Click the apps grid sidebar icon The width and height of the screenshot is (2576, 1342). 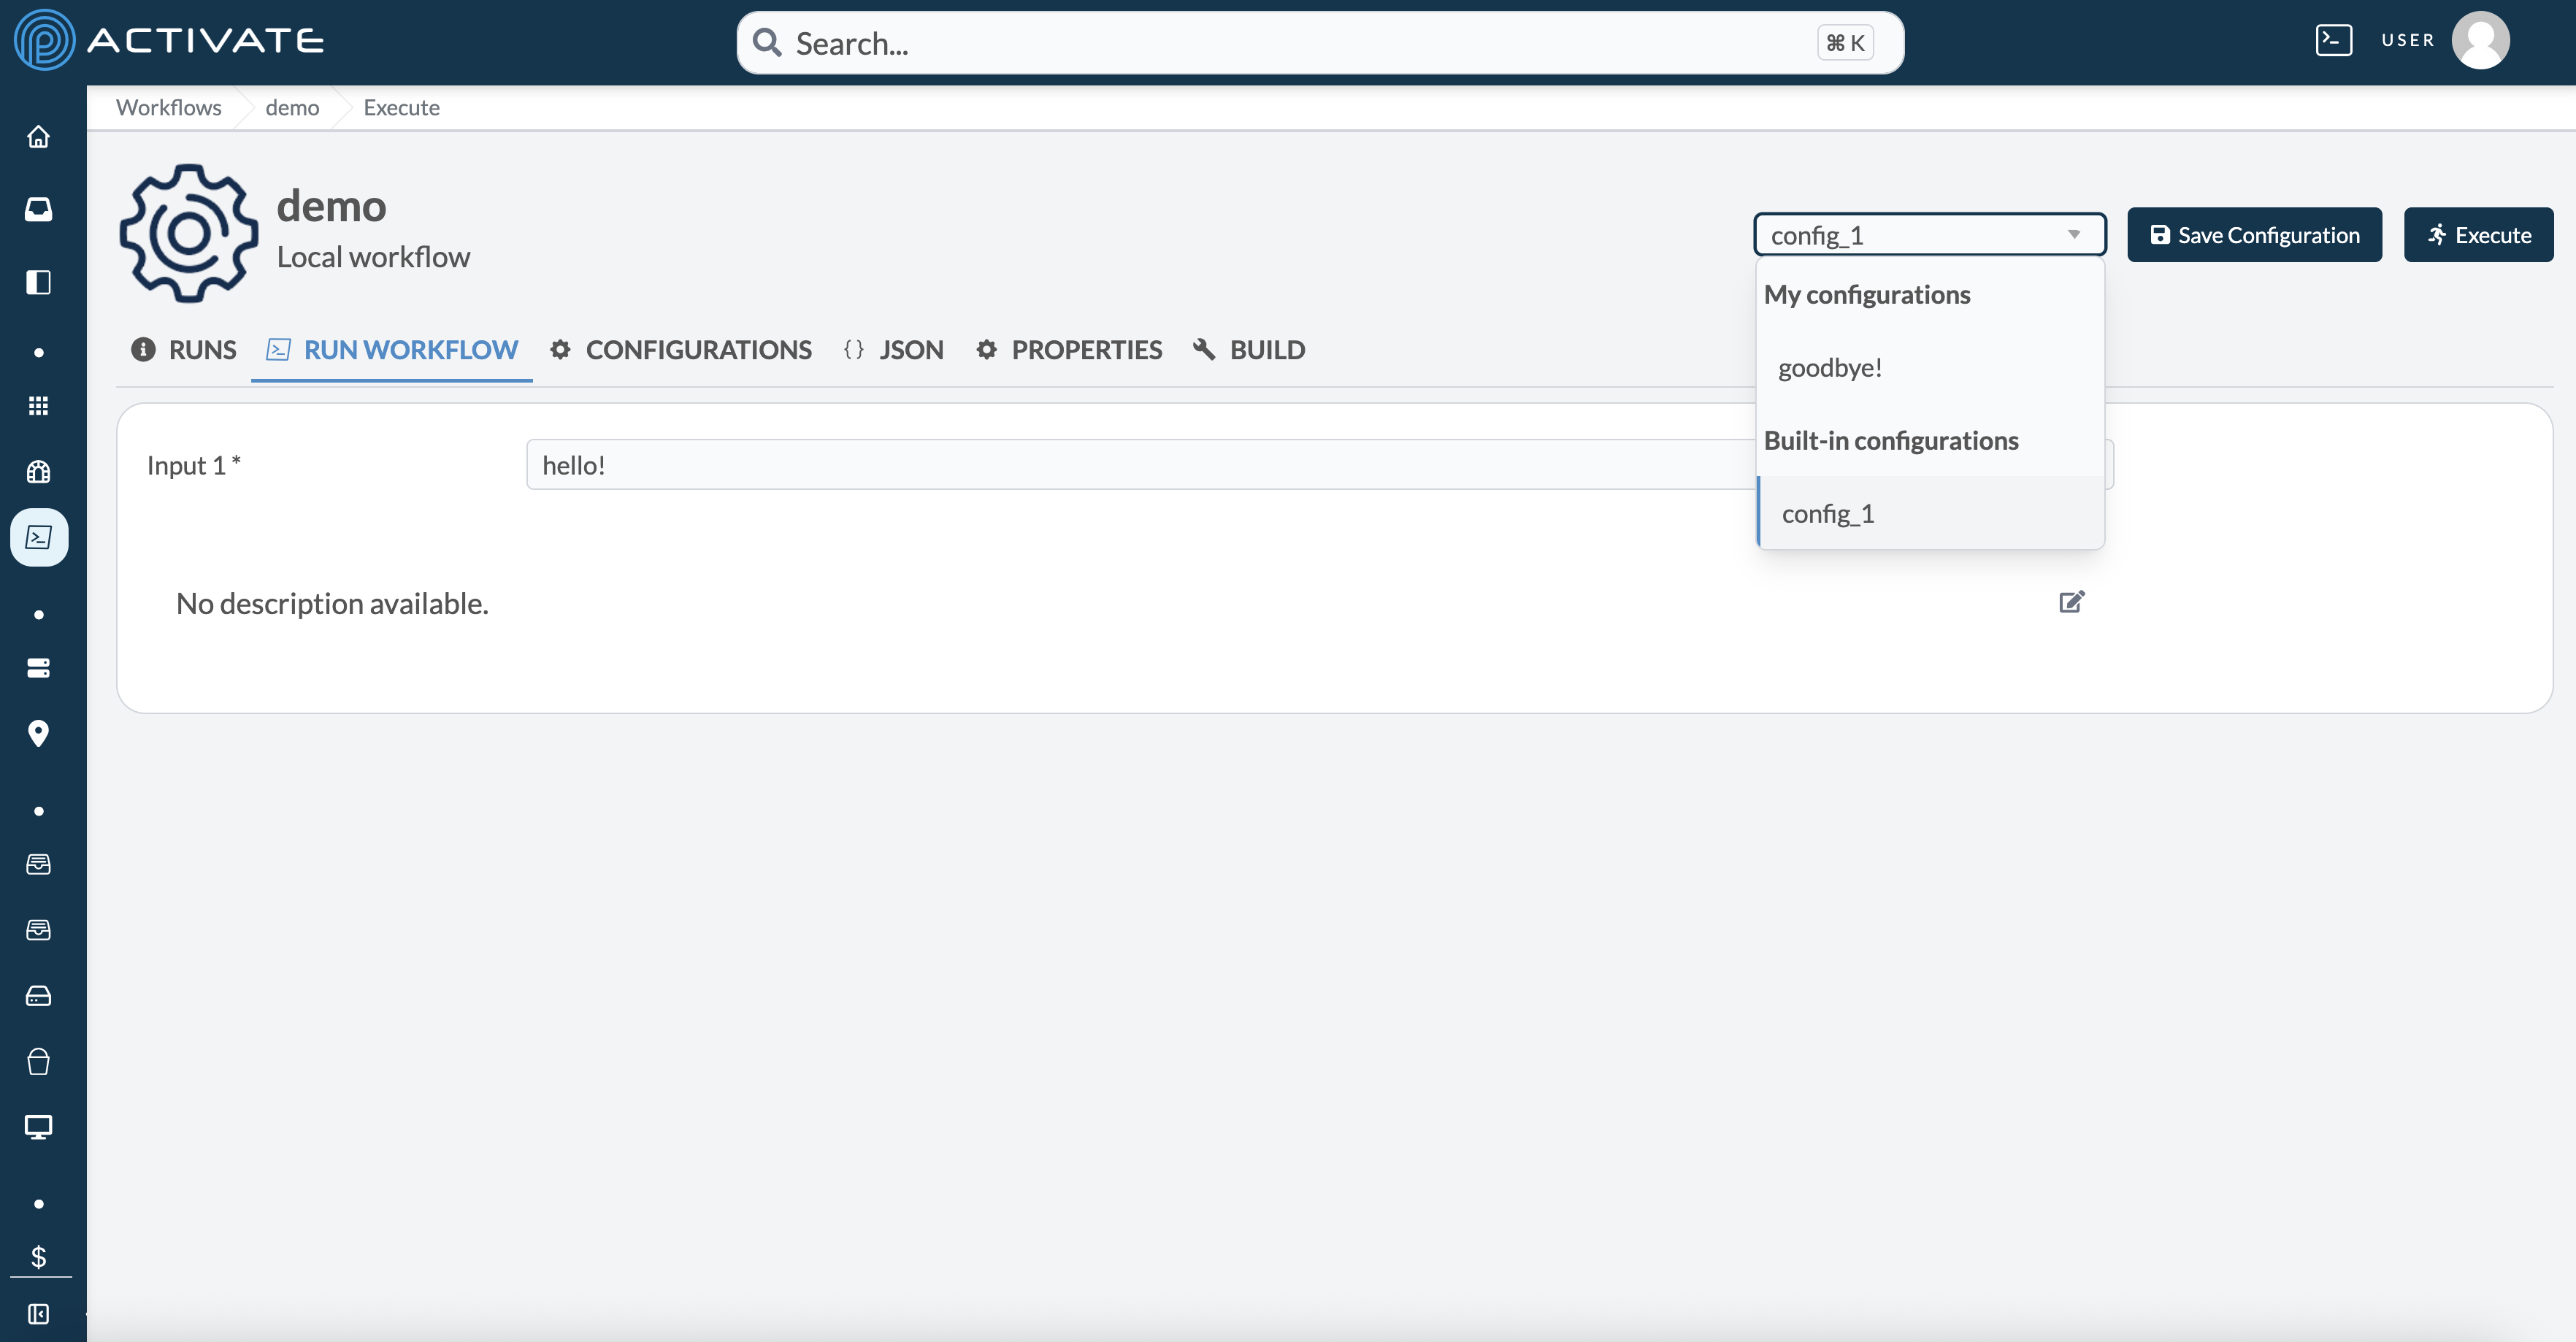(x=38, y=406)
